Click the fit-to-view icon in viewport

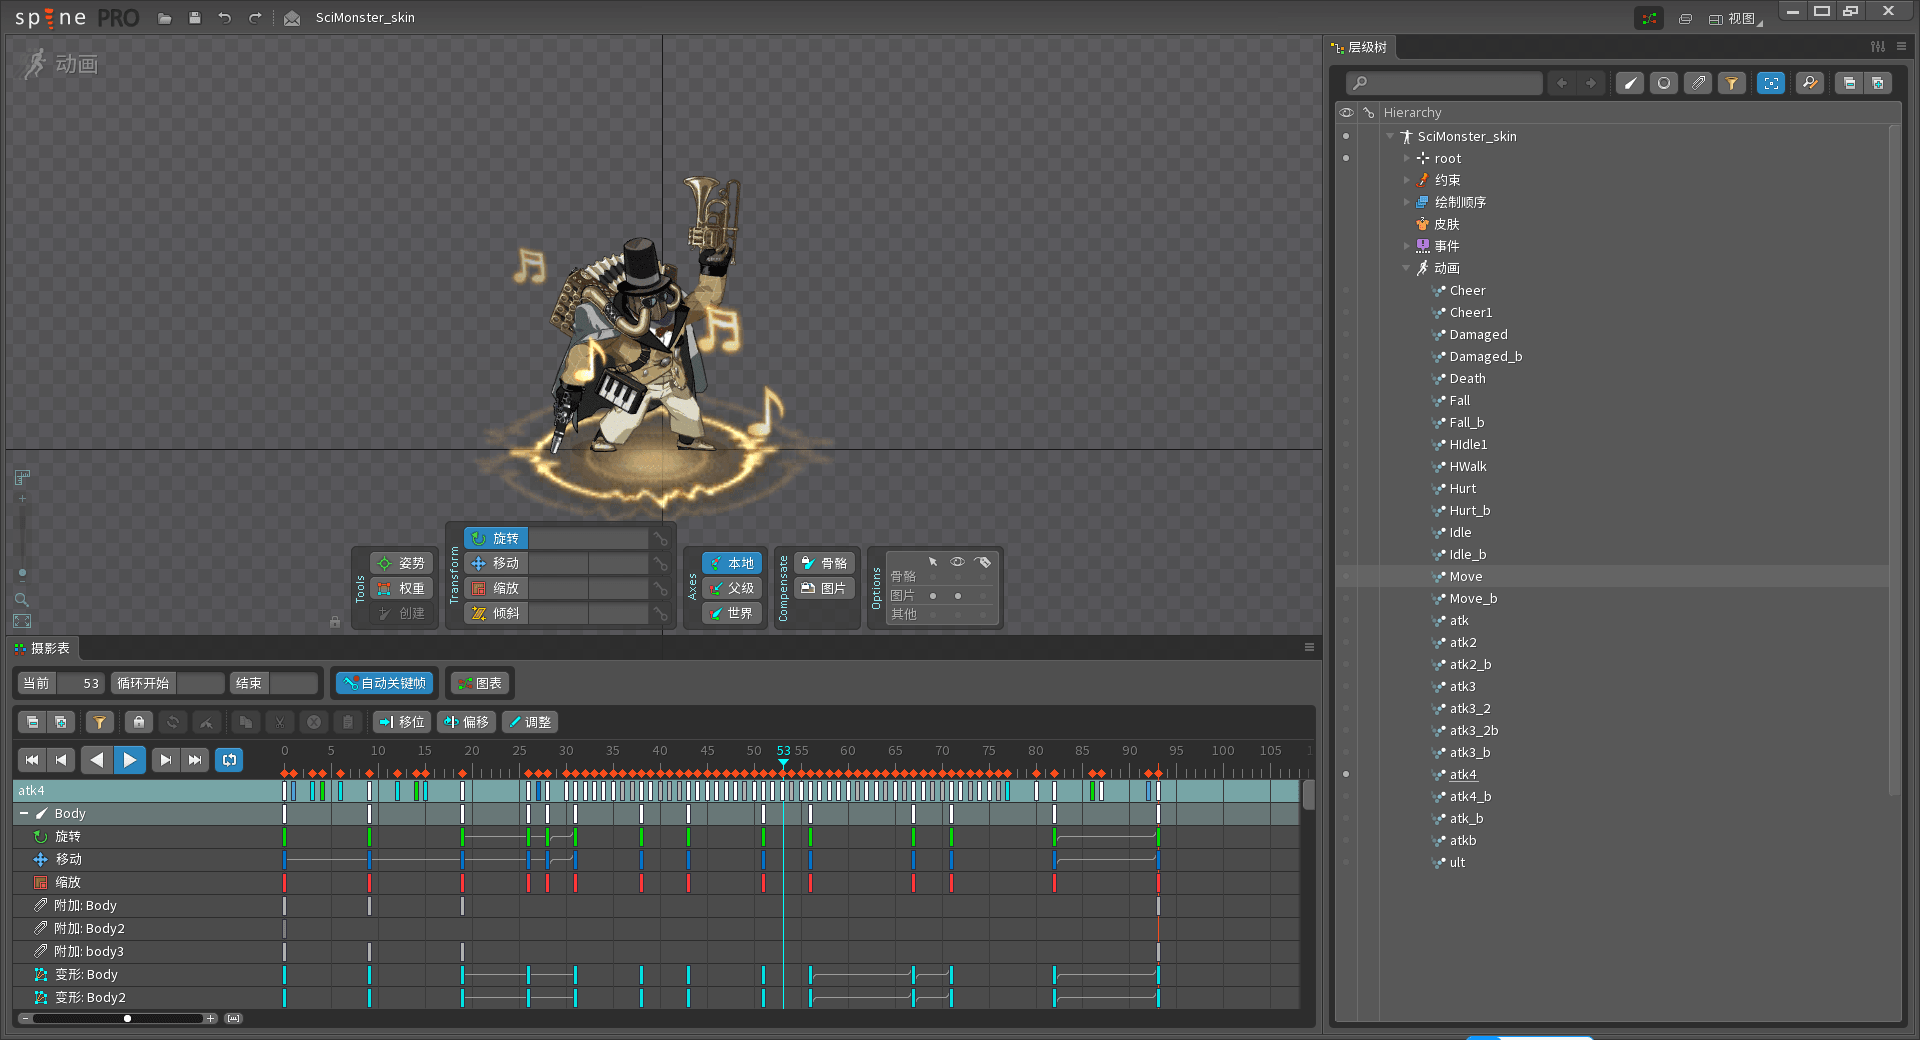(x=22, y=621)
